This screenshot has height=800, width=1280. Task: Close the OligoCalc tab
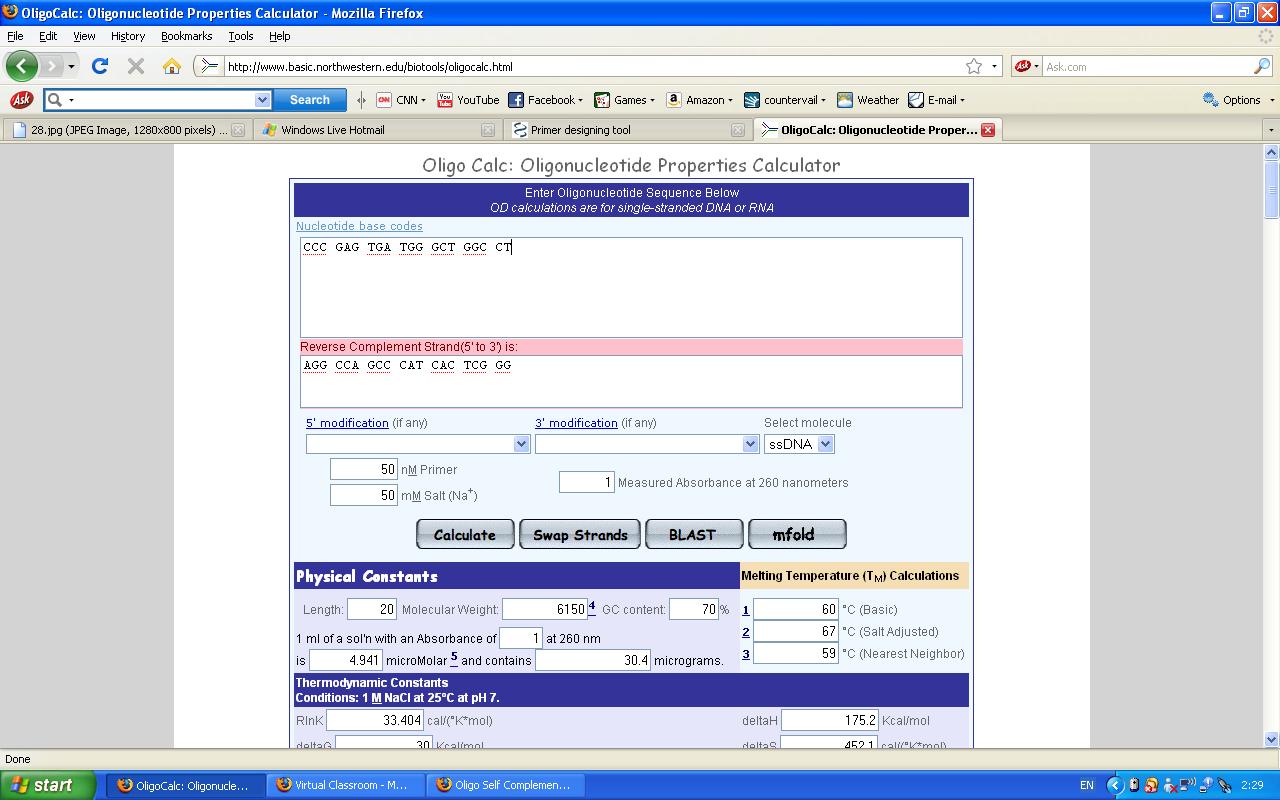[988, 130]
